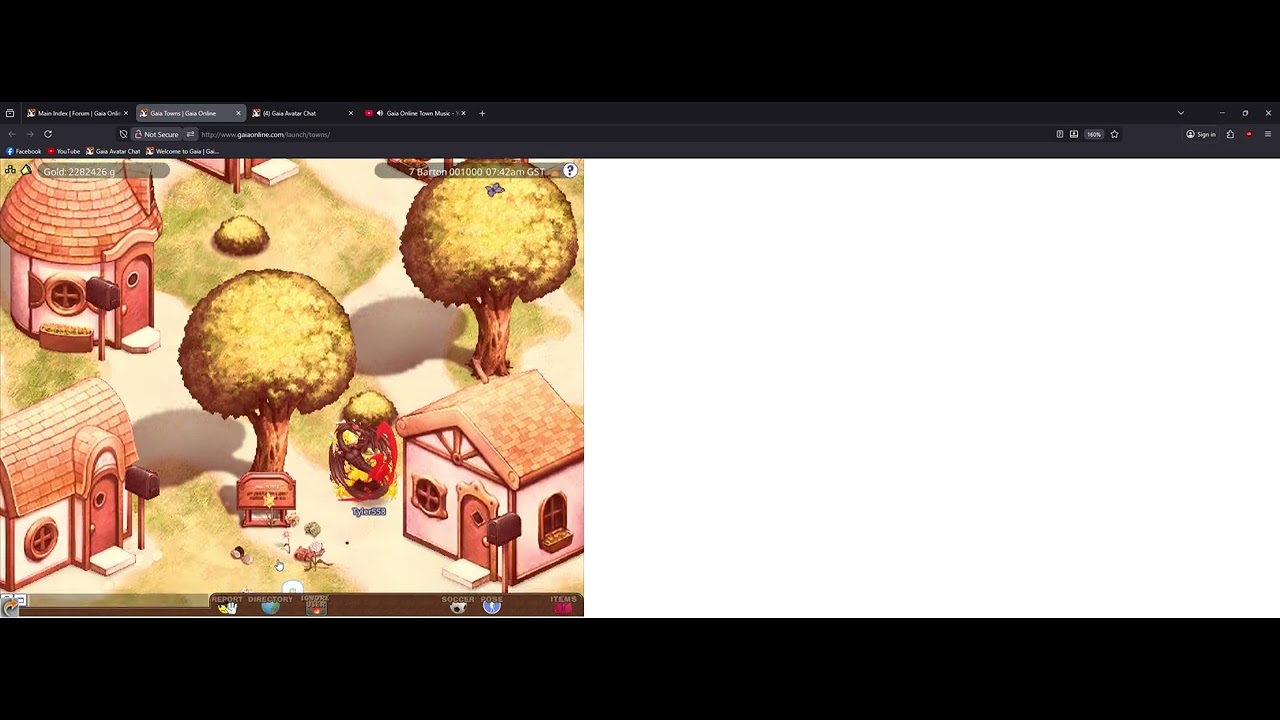Bookmark this page with star
Image resolution: width=1280 pixels, height=720 pixels.
point(1114,134)
